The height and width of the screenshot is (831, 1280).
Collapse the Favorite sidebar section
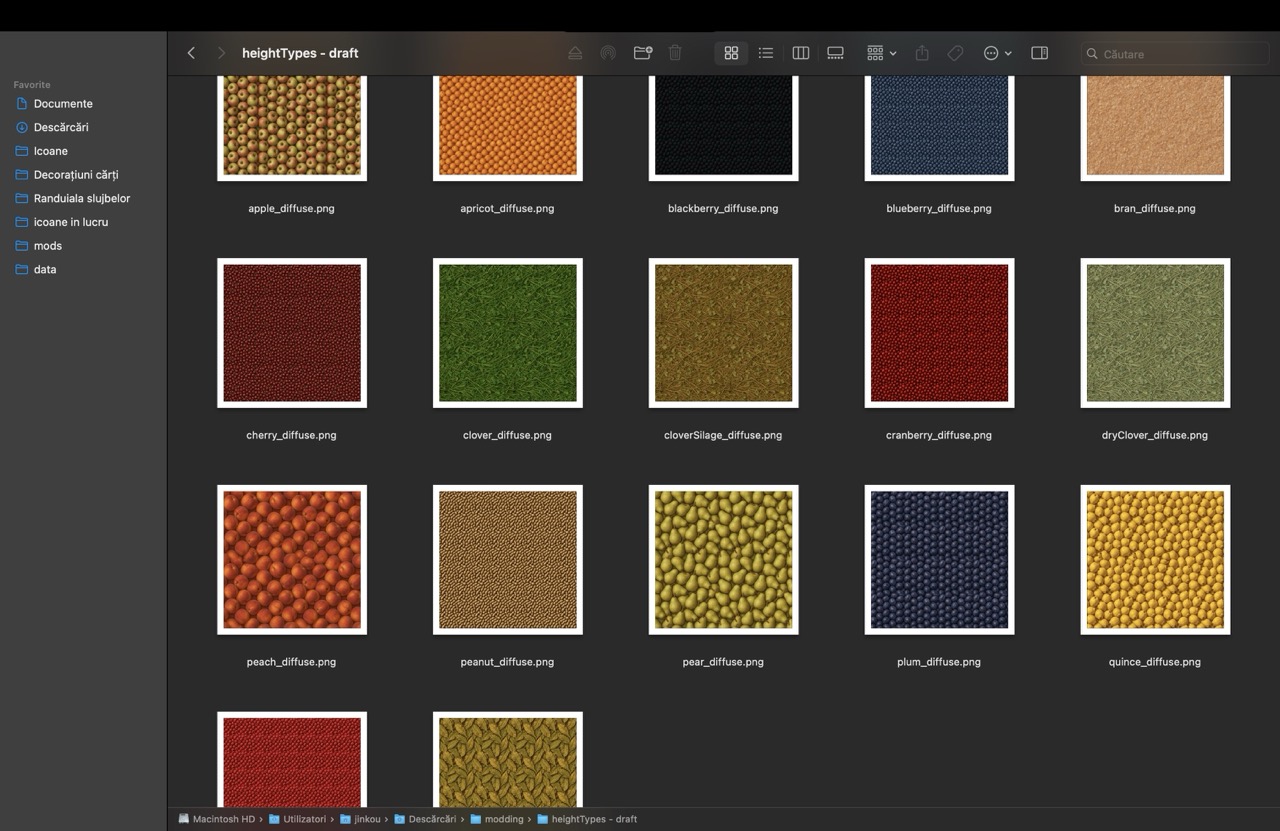(31, 84)
